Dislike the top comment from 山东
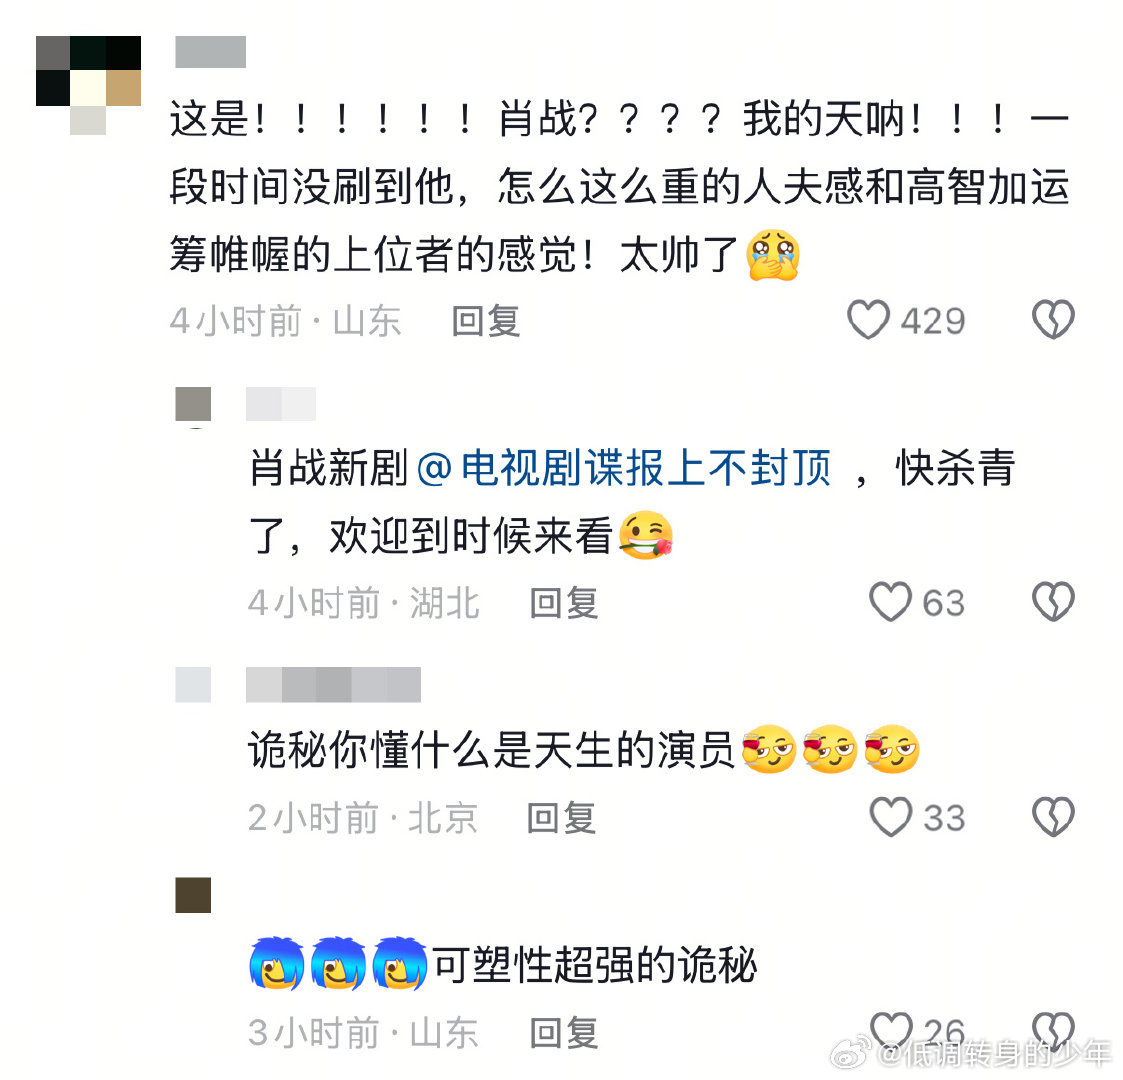 pyautogui.click(x=1053, y=319)
